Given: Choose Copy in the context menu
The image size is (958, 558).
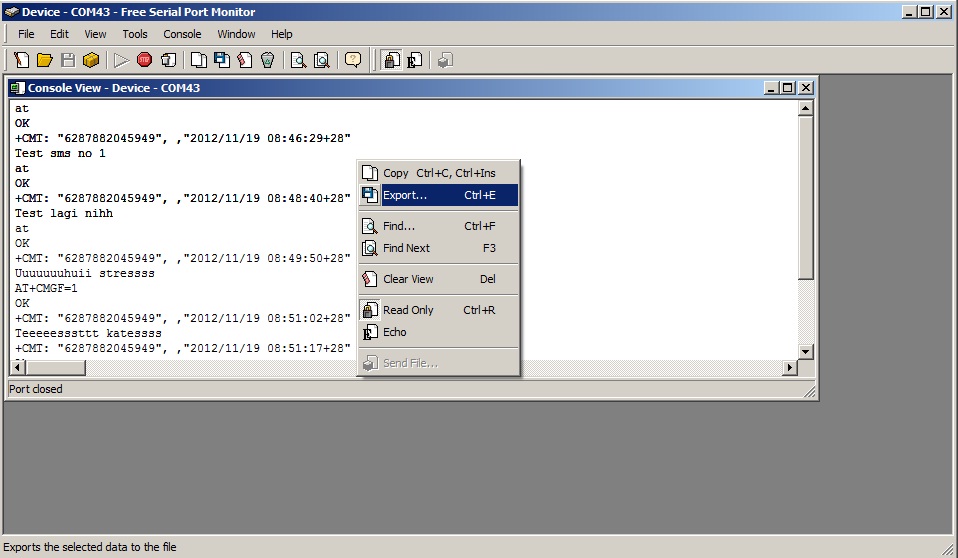Looking at the screenshot, I should (439, 173).
